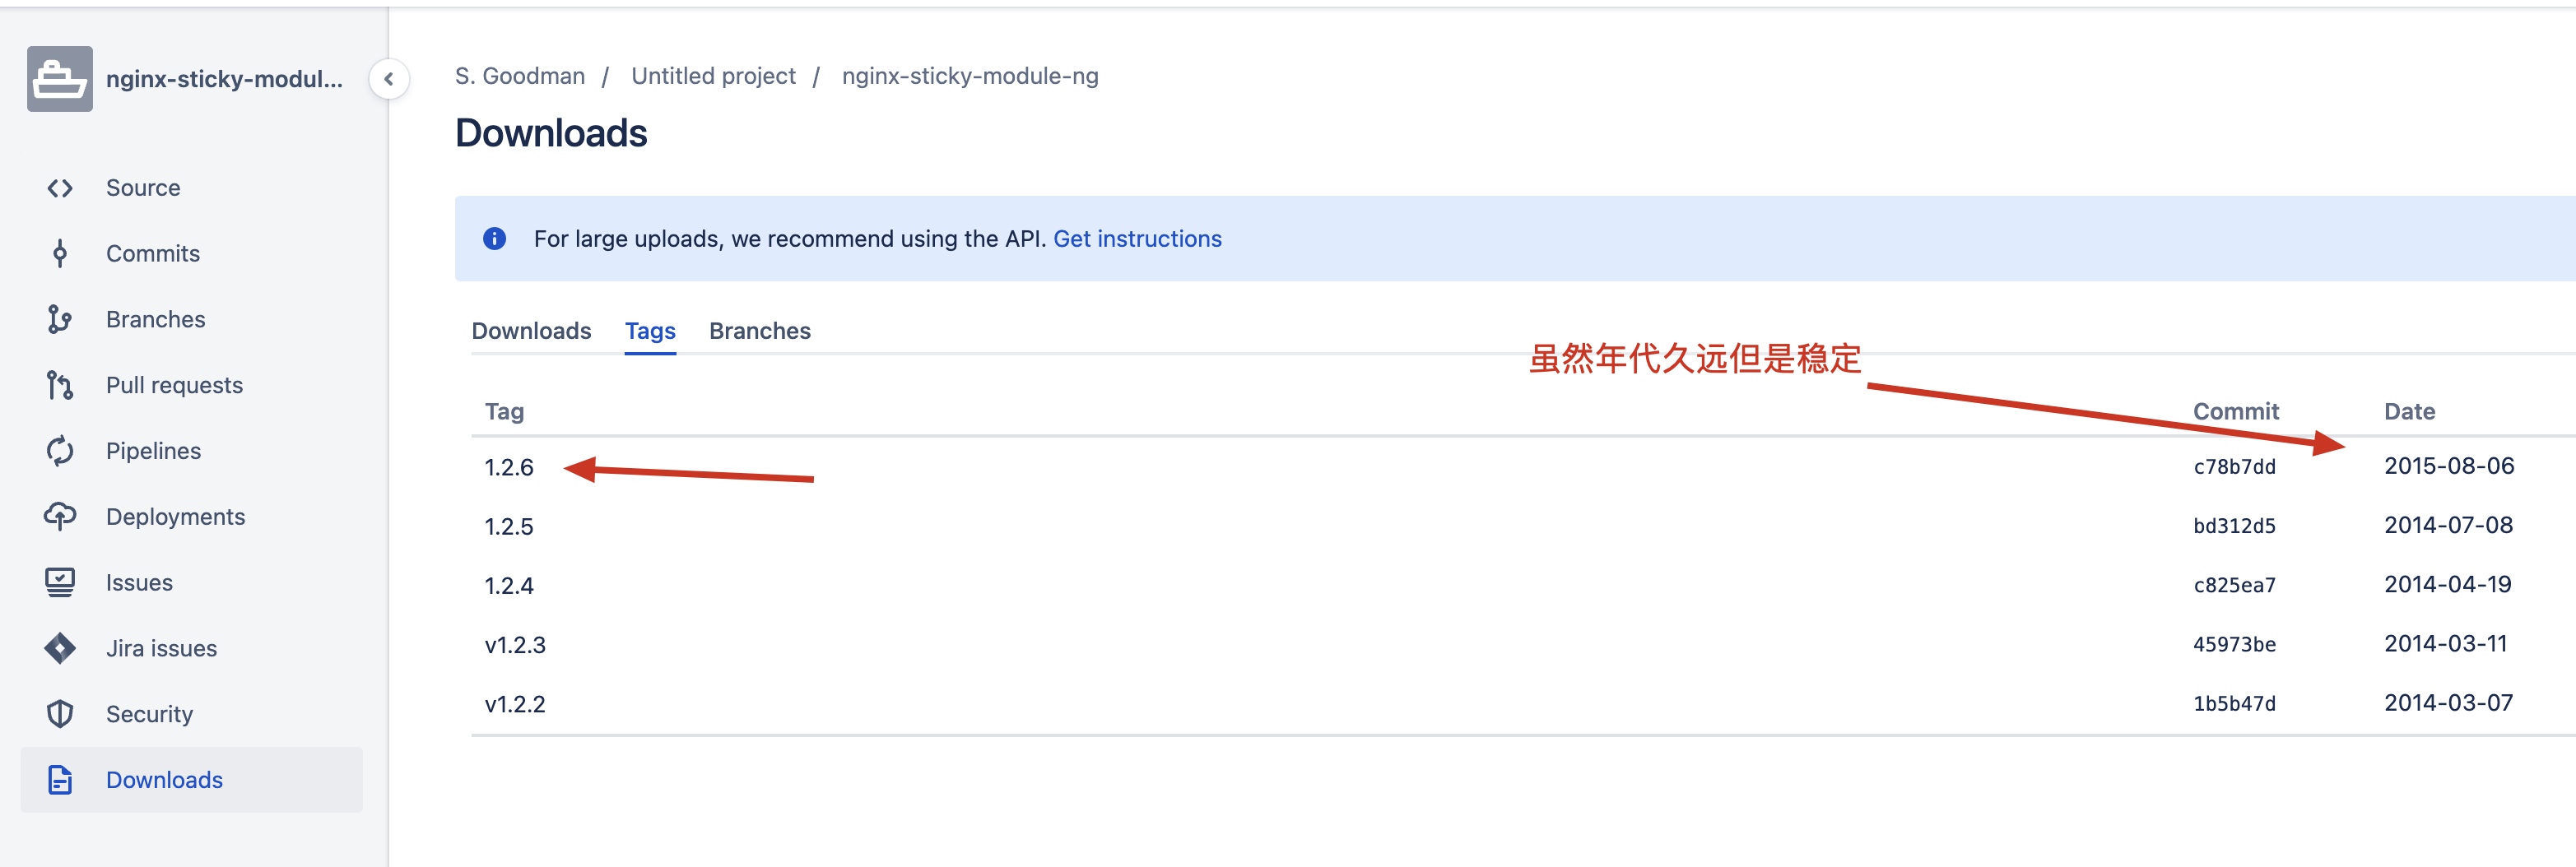Open the Get instructions link
Image resolution: width=2576 pixels, height=867 pixels.
pyautogui.click(x=1138, y=238)
